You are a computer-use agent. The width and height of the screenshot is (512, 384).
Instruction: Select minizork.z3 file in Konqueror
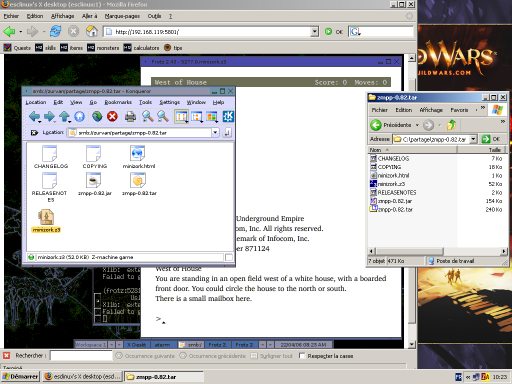46,221
